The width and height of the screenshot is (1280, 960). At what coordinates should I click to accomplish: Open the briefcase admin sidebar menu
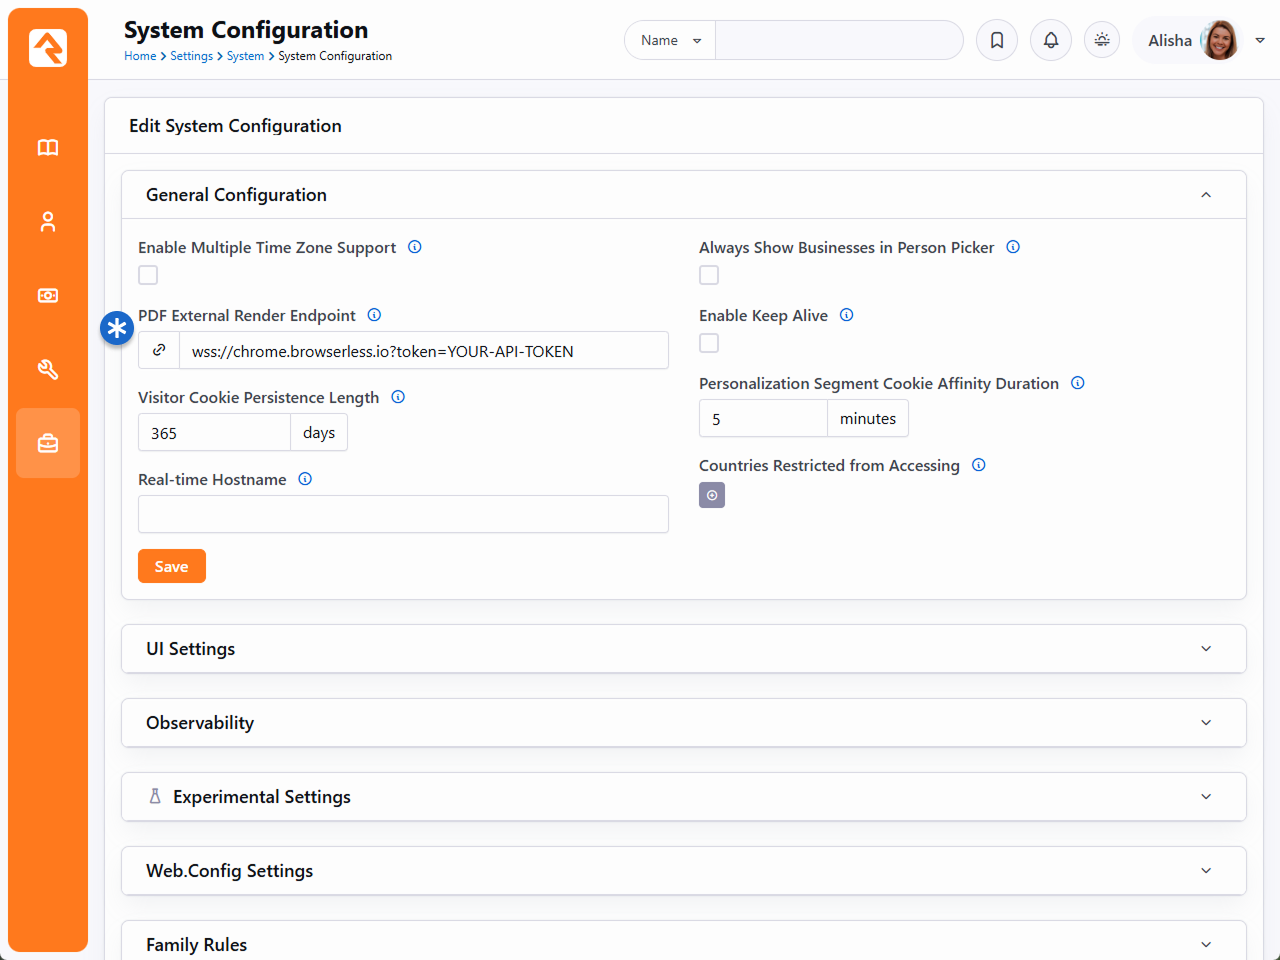coord(48,443)
